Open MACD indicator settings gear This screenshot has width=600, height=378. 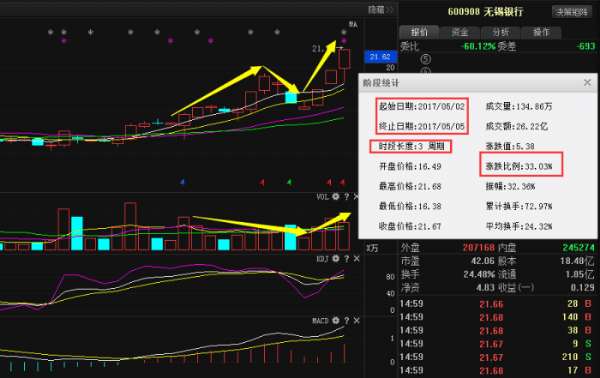[x=336, y=321]
